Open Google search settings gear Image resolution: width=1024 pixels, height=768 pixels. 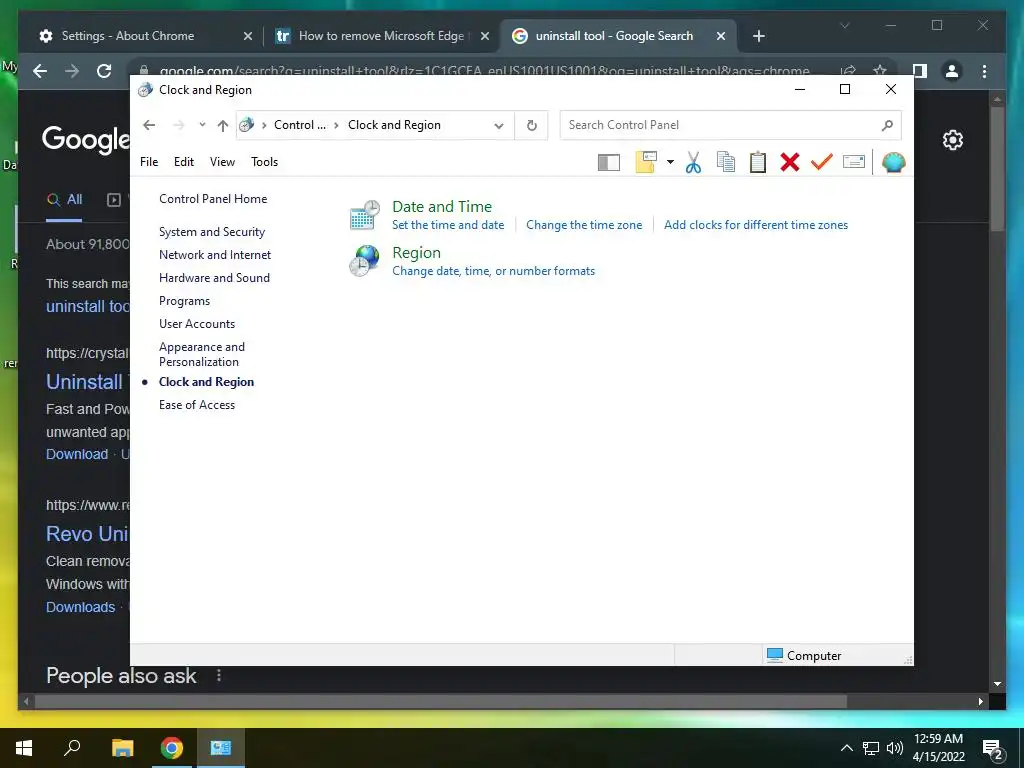tap(953, 140)
